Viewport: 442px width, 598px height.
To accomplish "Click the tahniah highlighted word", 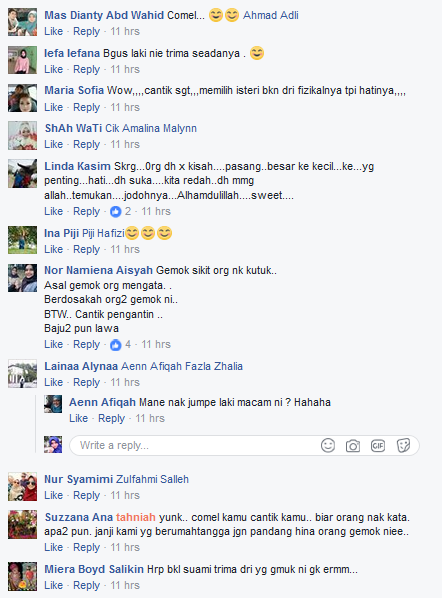I will pyautogui.click(x=136, y=517).
